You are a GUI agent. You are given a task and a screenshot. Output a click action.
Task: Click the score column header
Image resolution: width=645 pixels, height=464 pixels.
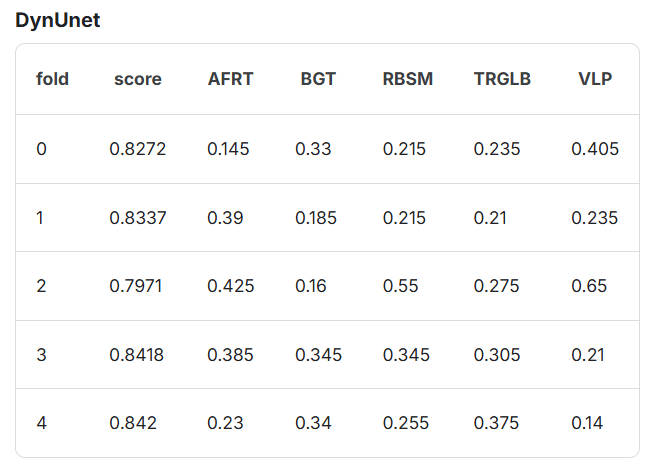pyautogui.click(x=138, y=79)
